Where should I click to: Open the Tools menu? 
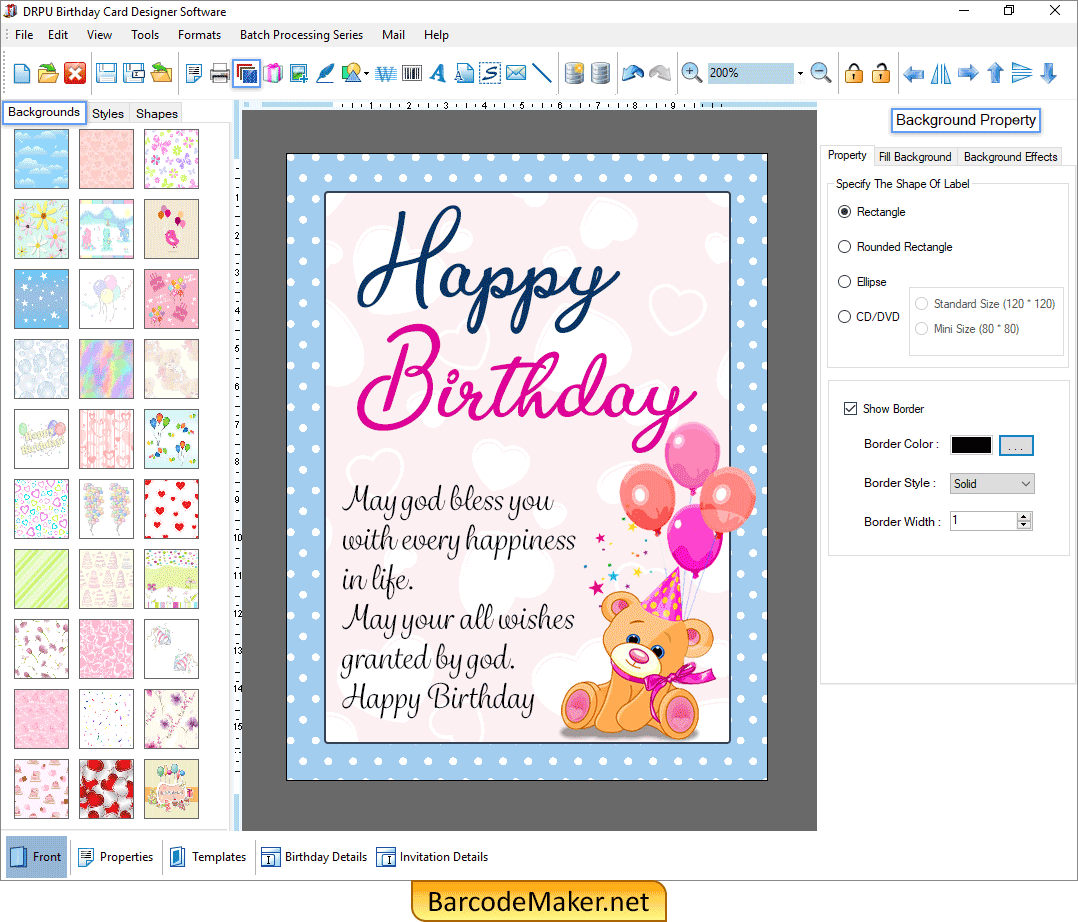[145, 35]
